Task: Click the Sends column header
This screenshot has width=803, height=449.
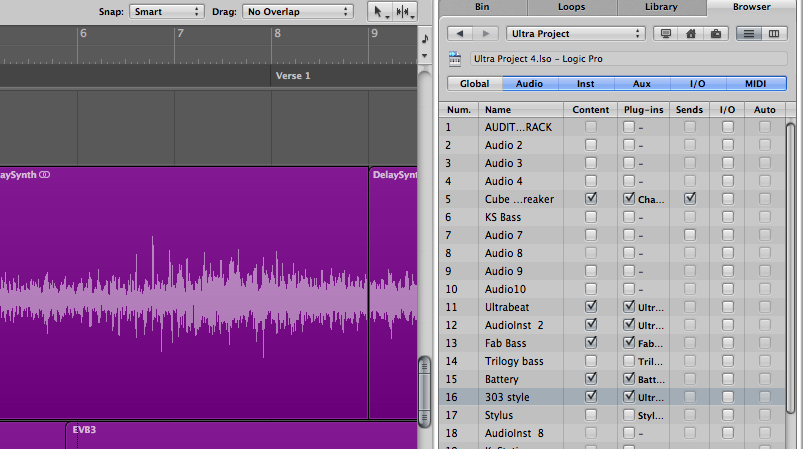Action: point(689,110)
